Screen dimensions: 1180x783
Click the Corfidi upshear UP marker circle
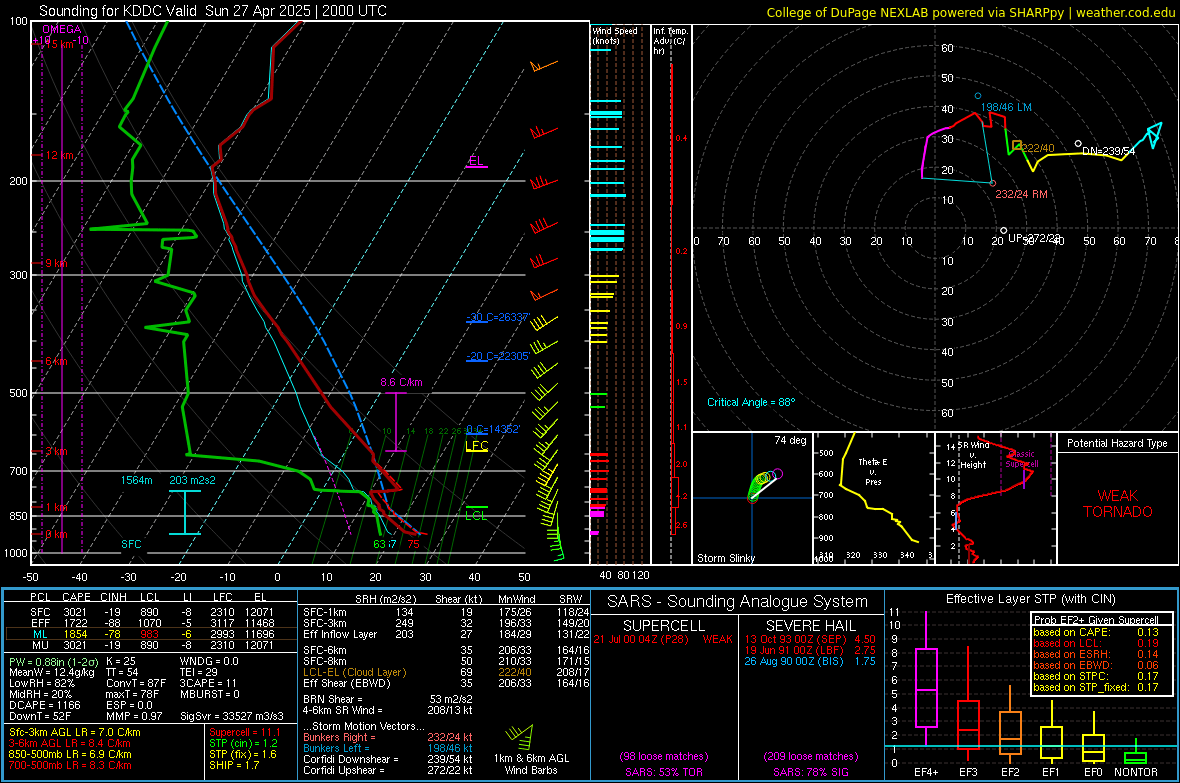coord(1003,231)
